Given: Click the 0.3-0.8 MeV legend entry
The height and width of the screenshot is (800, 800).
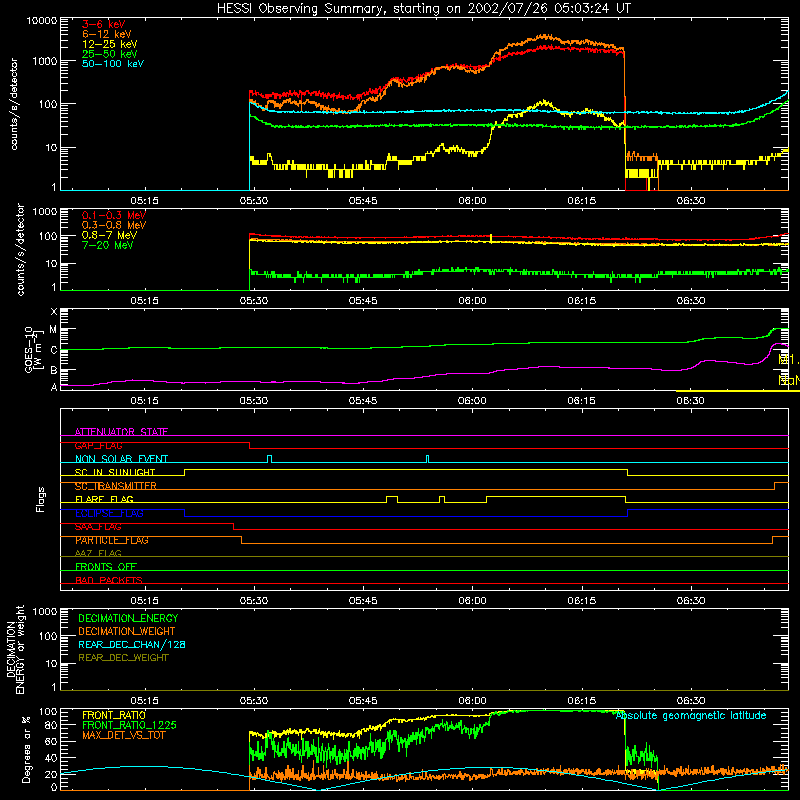Looking at the screenshot, I should tap(114, 225).
